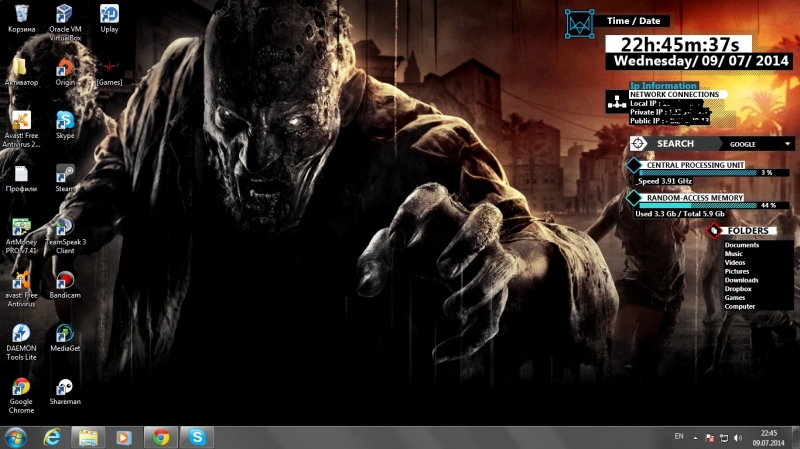Click the EN language indicator
Image resolution: width=800 pixels, height=449 pixels.
click(679, 436)
